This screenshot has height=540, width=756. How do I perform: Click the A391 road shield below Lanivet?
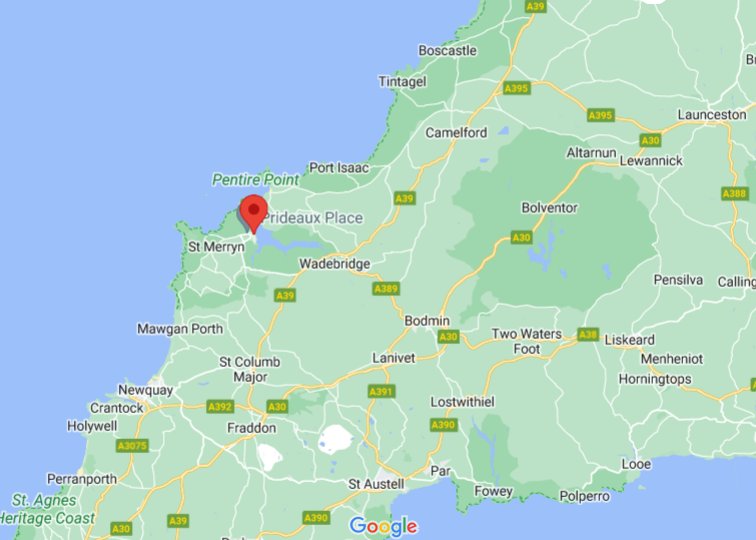coord(381,392)
